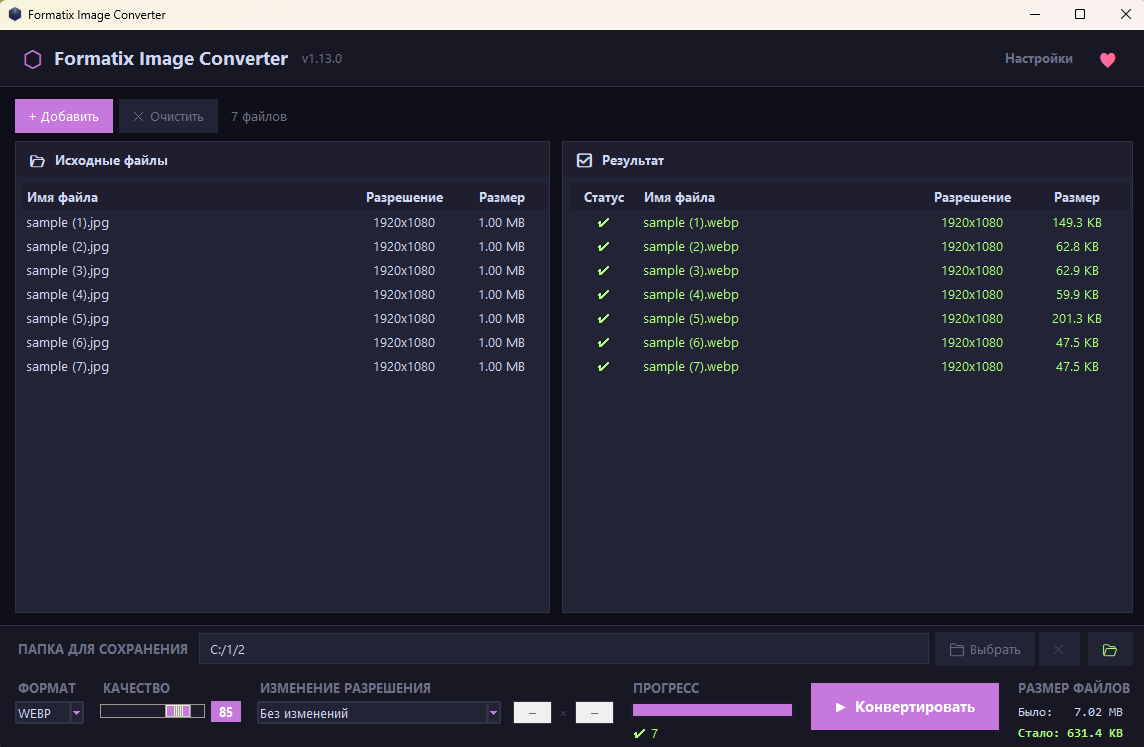Viewport: 1144px width, 747px height.
Task: Select source file sample (7).jpg
Action: point(282,367)
